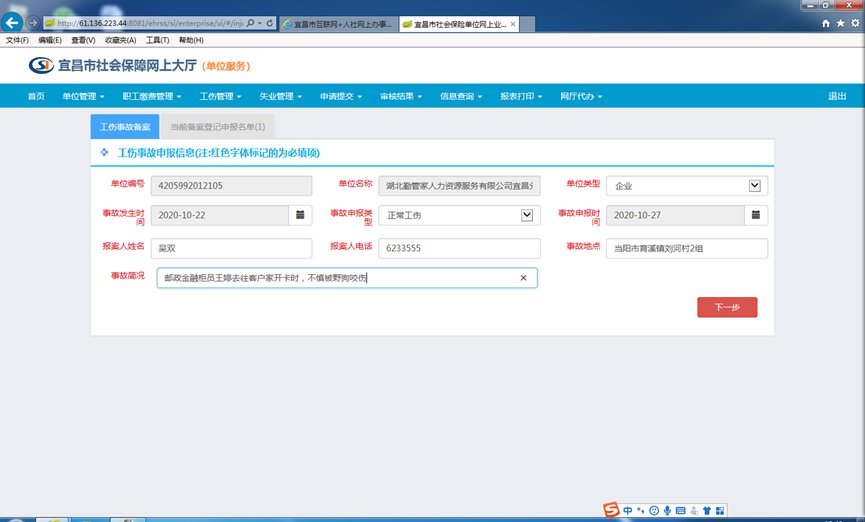
Task: Toggle Chinese/English input mode 中
Action: (x=628, y=510)
